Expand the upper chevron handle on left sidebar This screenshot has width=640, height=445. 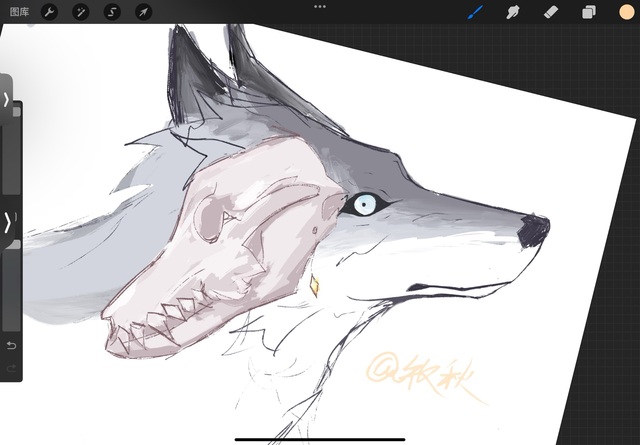click(6, 99)
